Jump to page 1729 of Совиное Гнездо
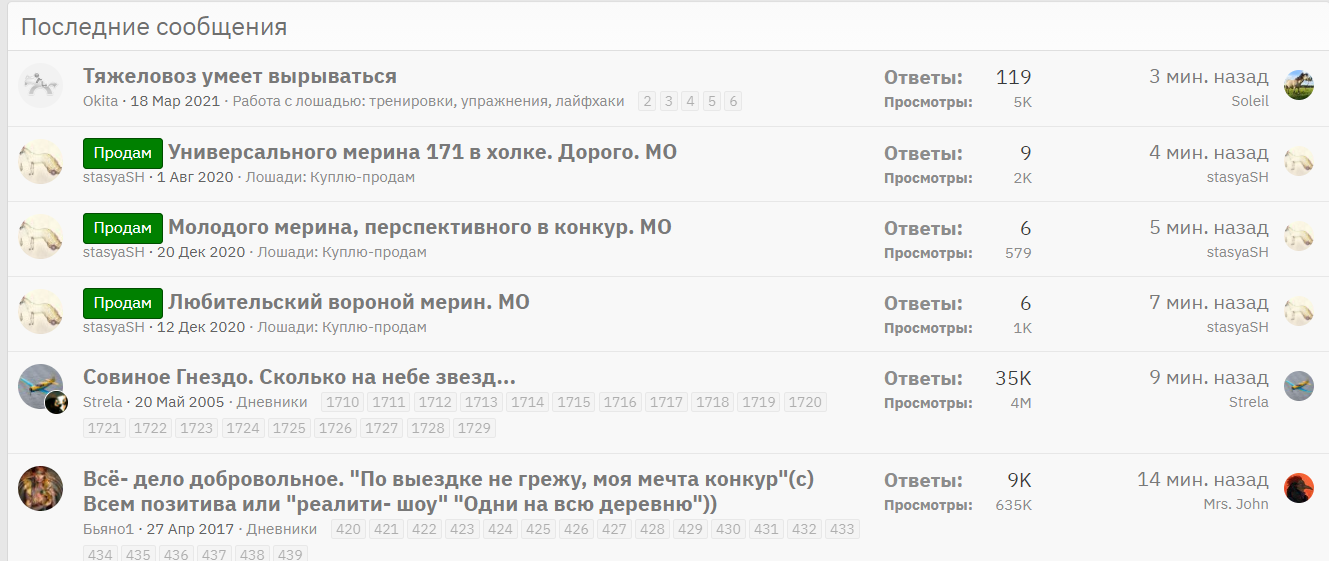 tap(474, 428)
